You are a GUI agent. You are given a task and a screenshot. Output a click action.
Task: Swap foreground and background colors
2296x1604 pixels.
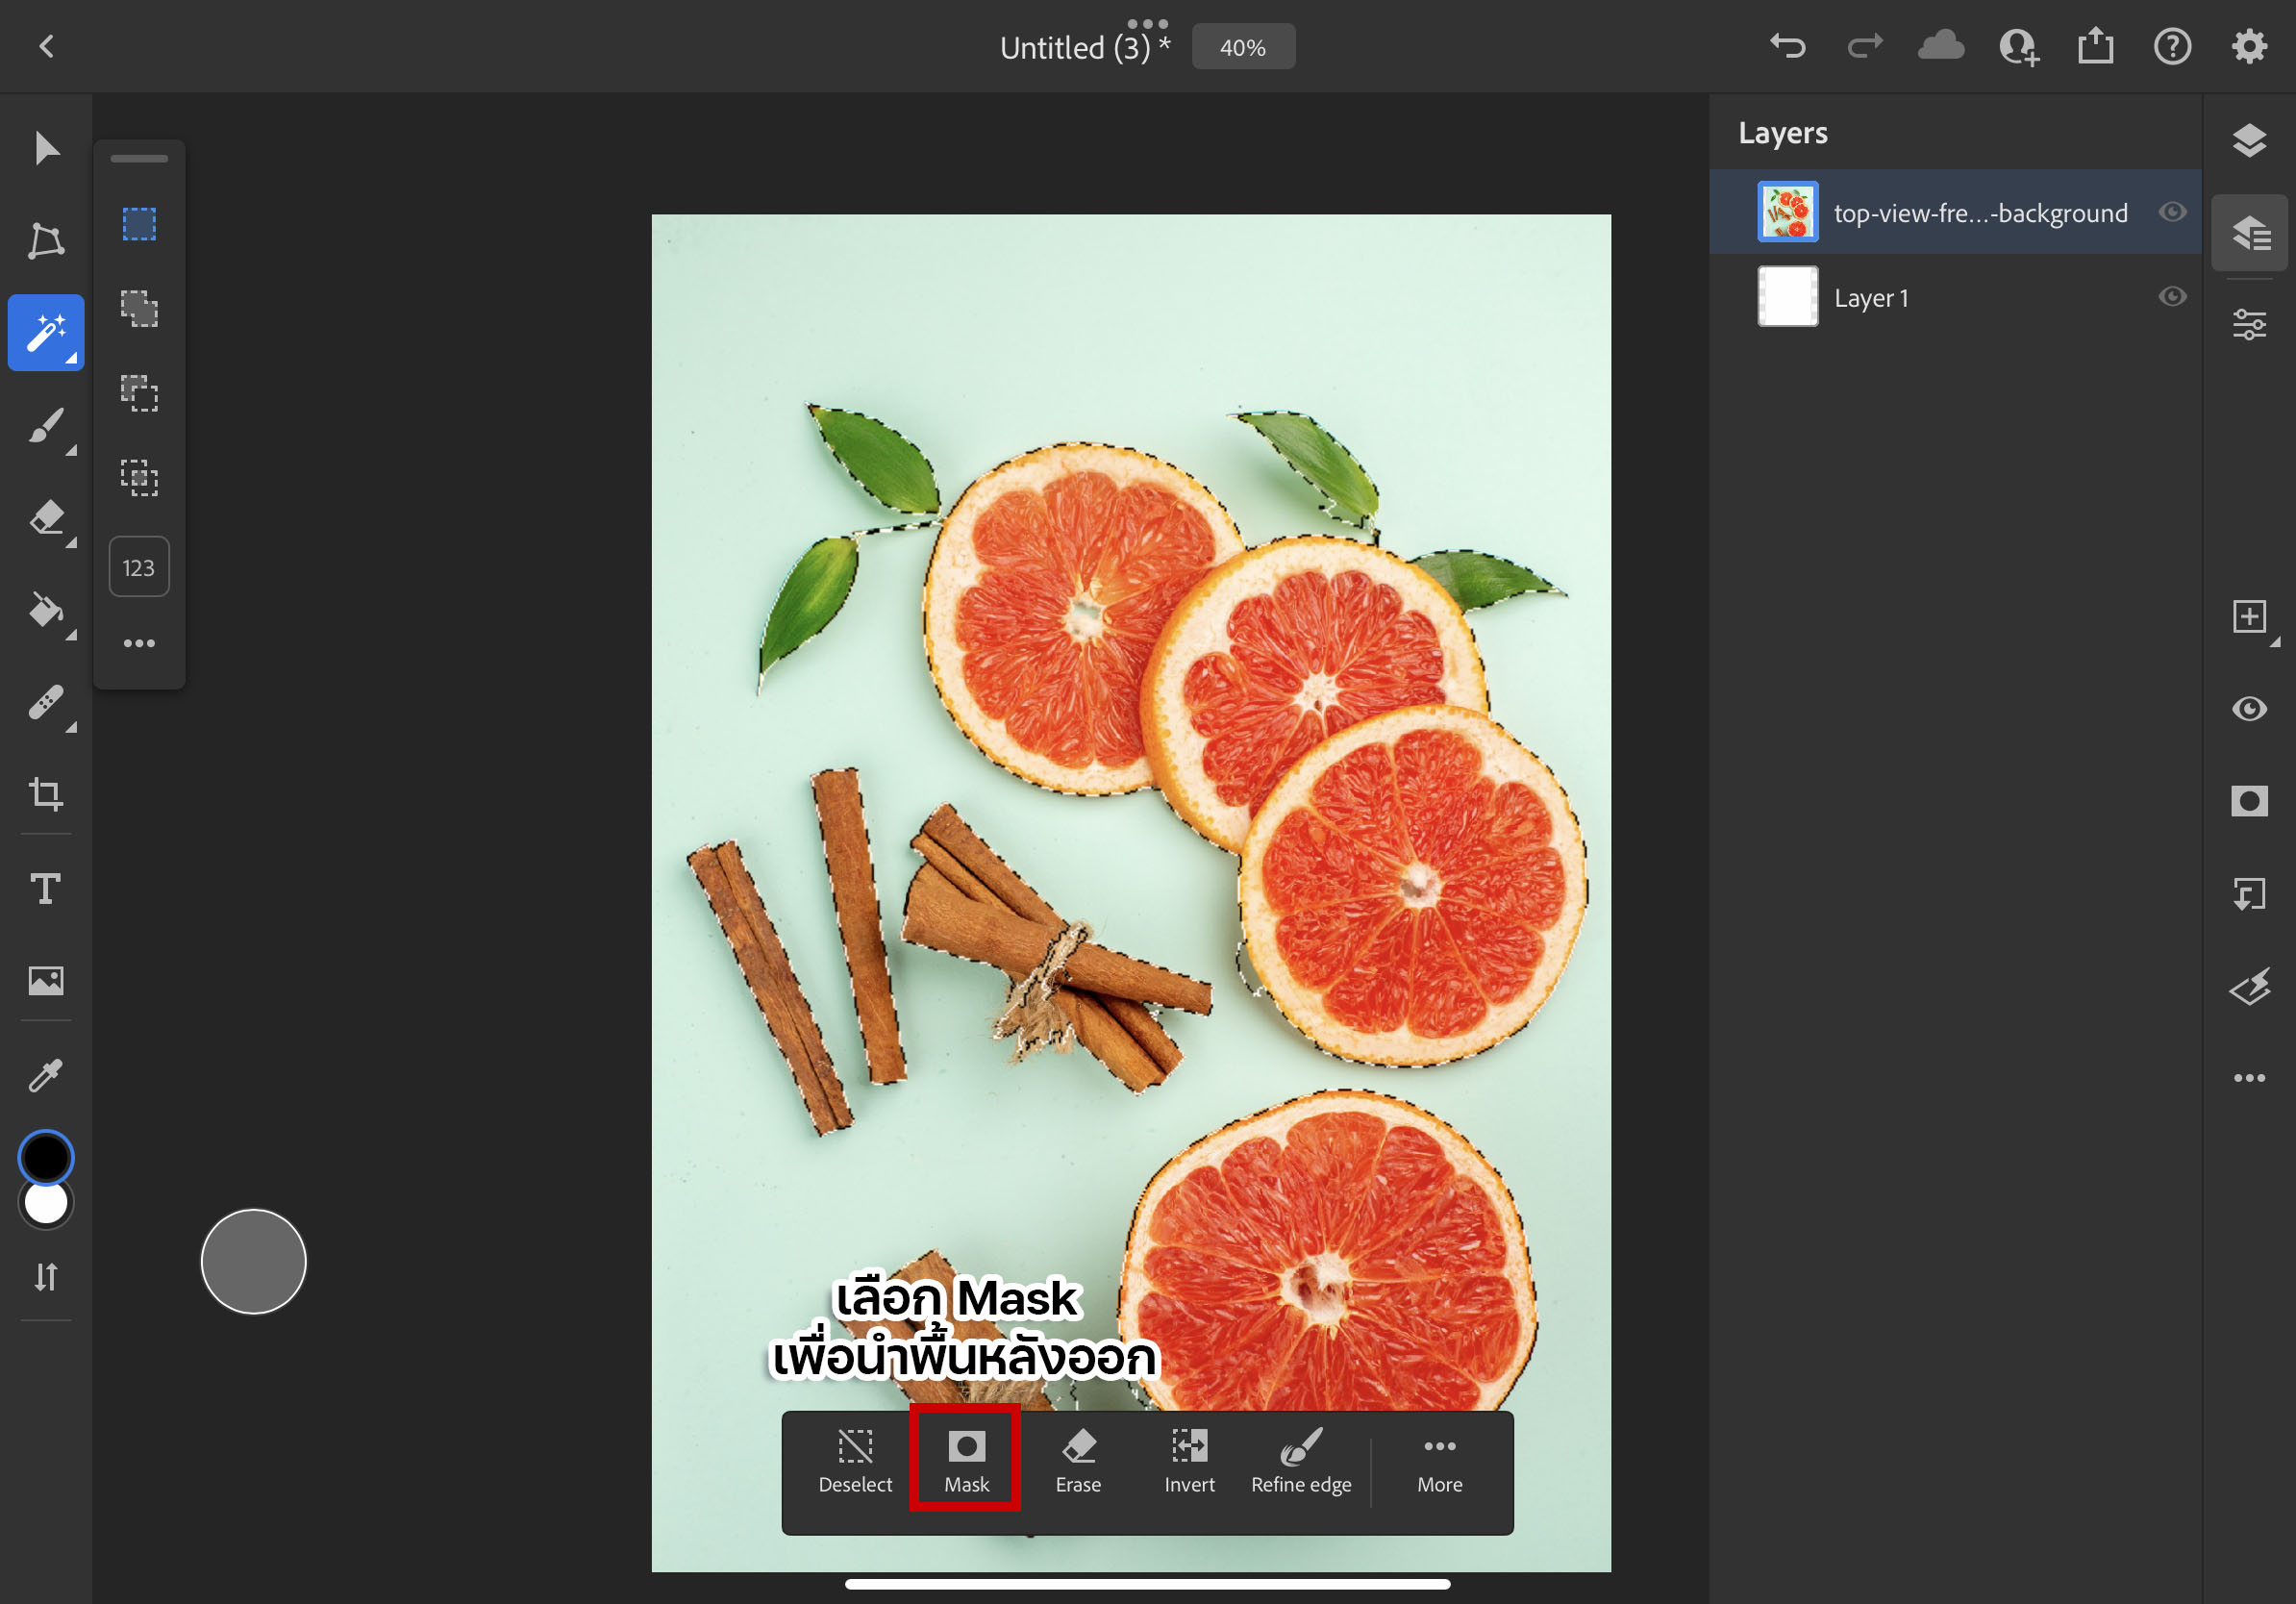pyautogui.click(x=45, y=1277)
